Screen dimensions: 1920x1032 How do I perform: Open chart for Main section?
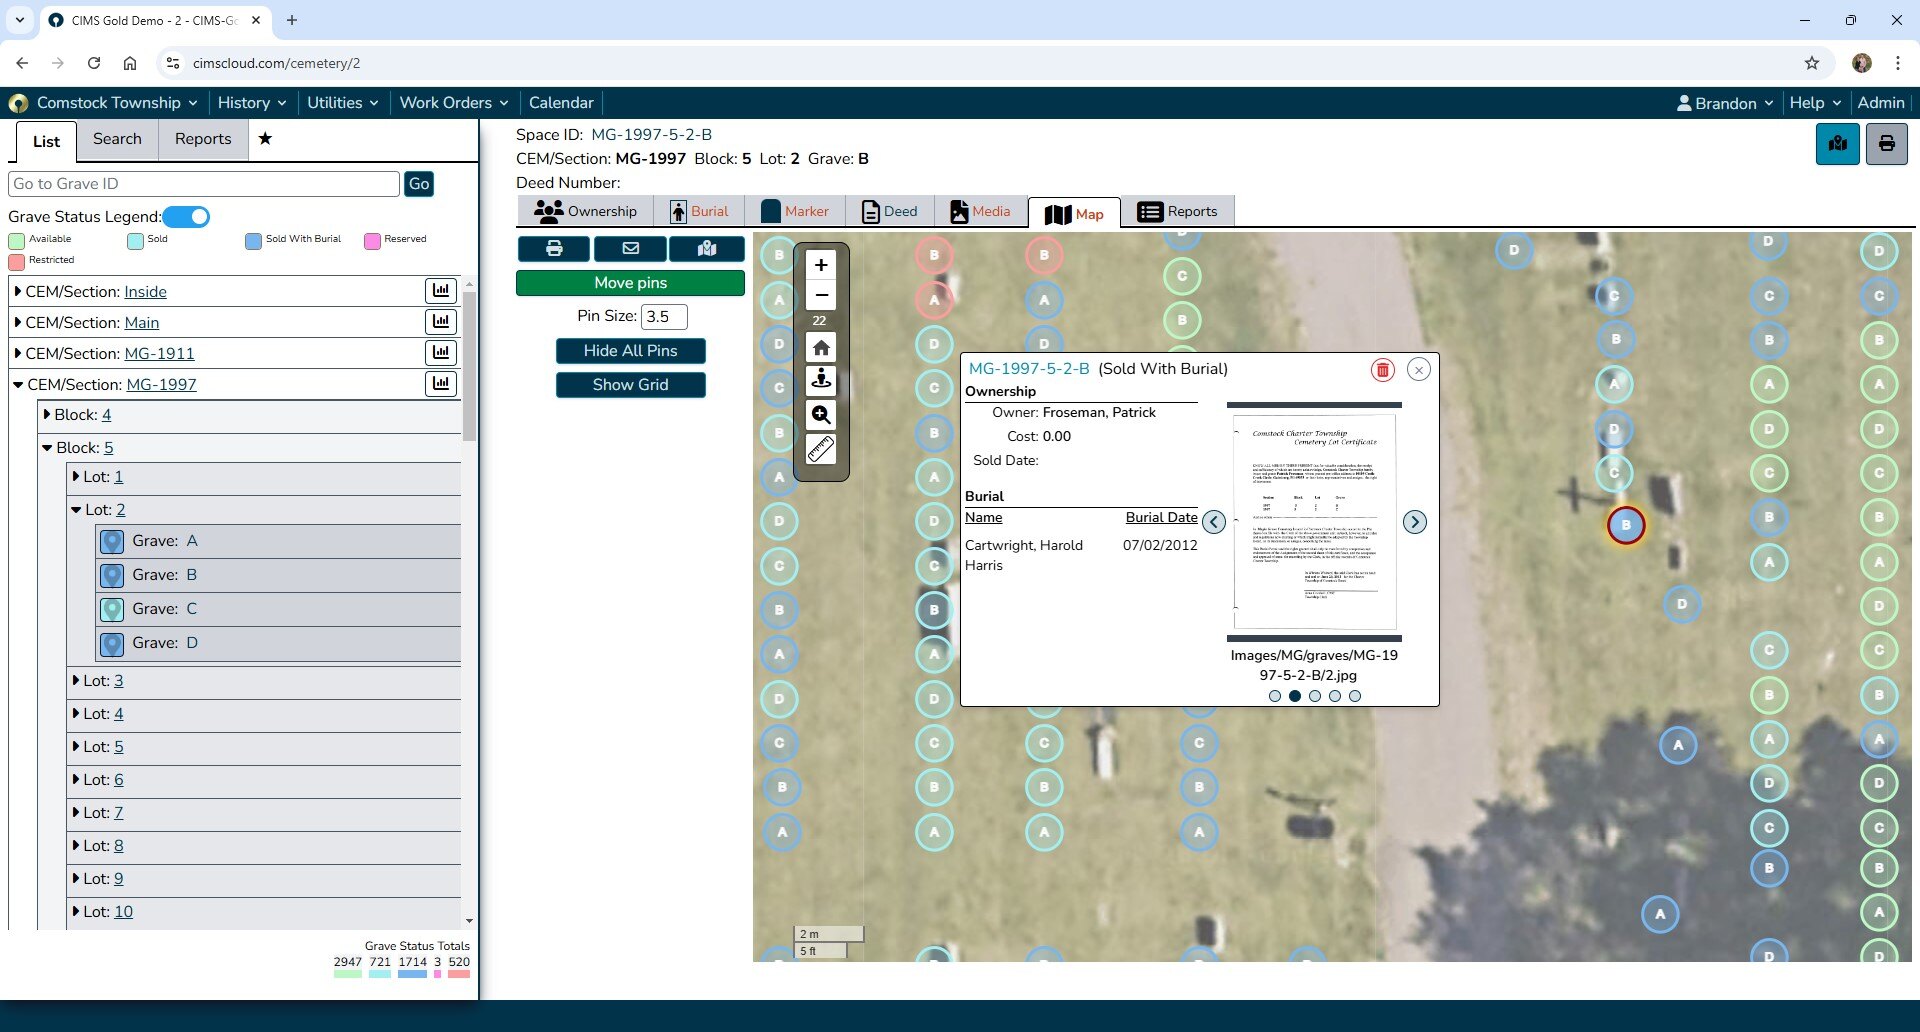click(x=441, y=322)
